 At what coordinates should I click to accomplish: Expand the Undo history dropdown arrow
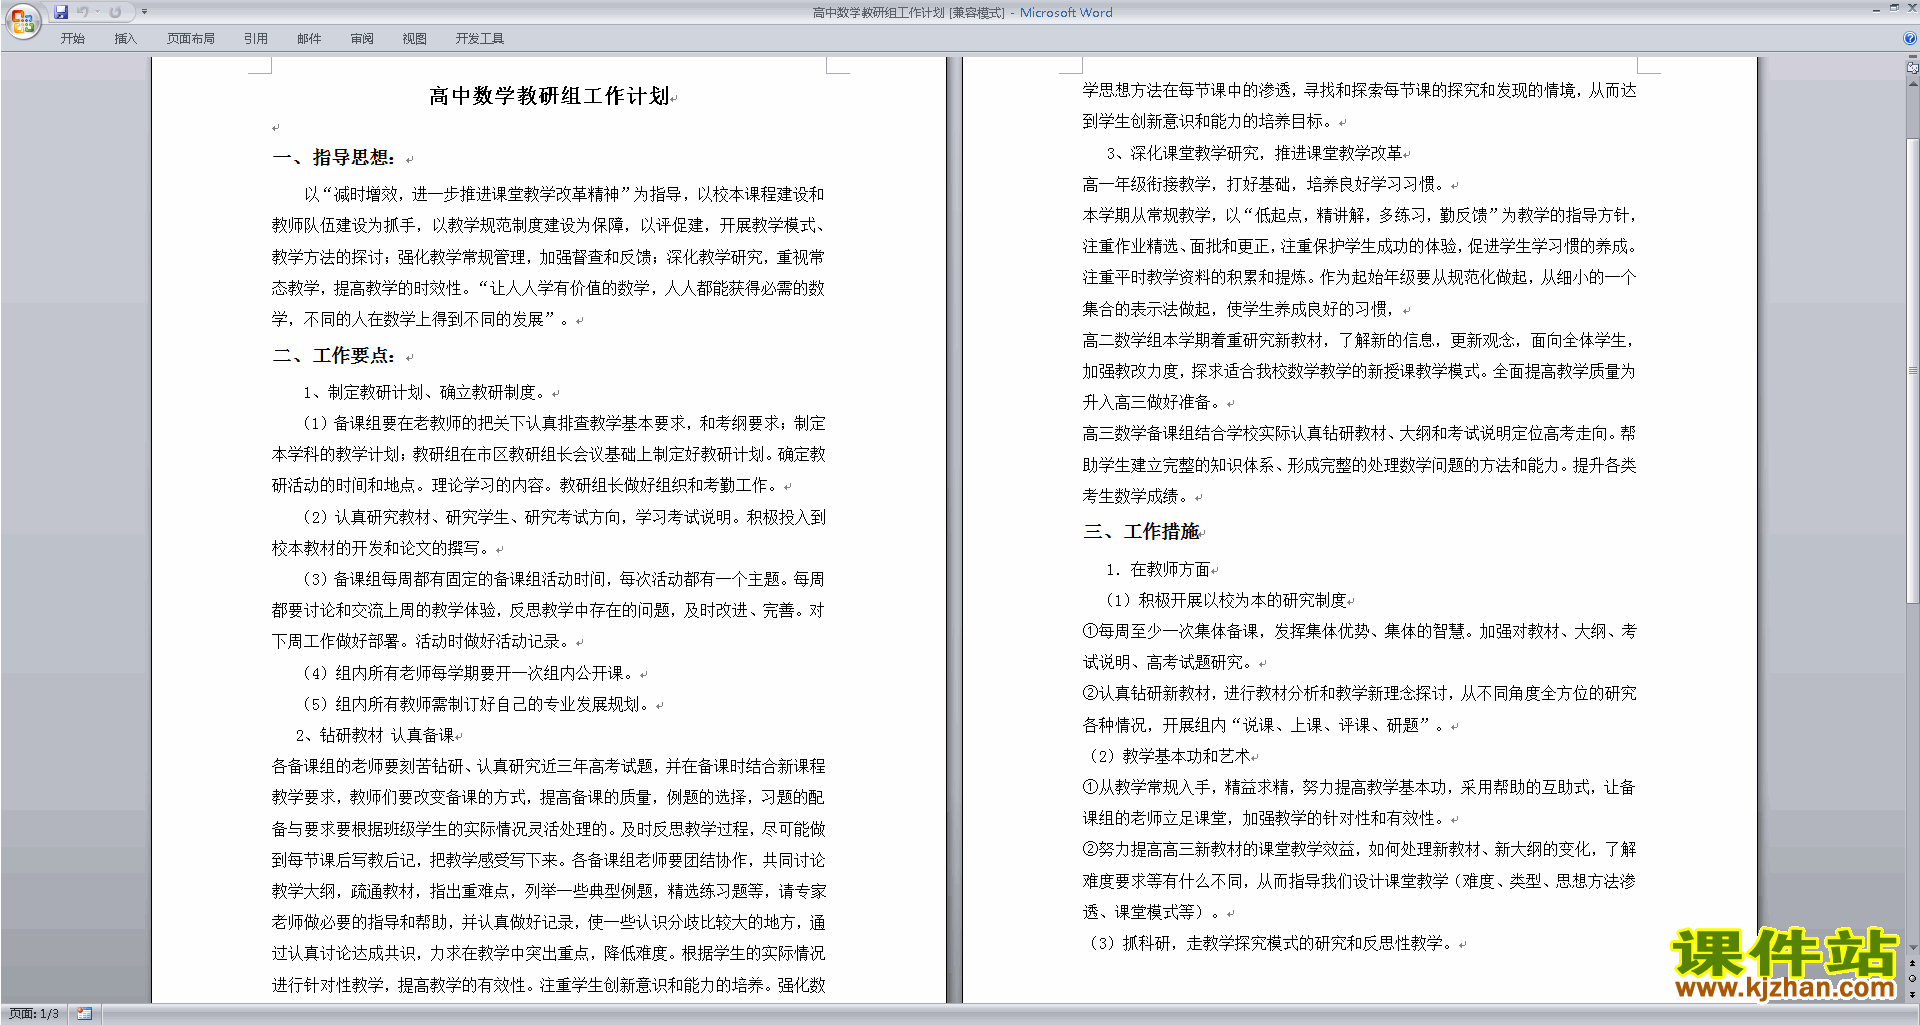pos(97,12)
